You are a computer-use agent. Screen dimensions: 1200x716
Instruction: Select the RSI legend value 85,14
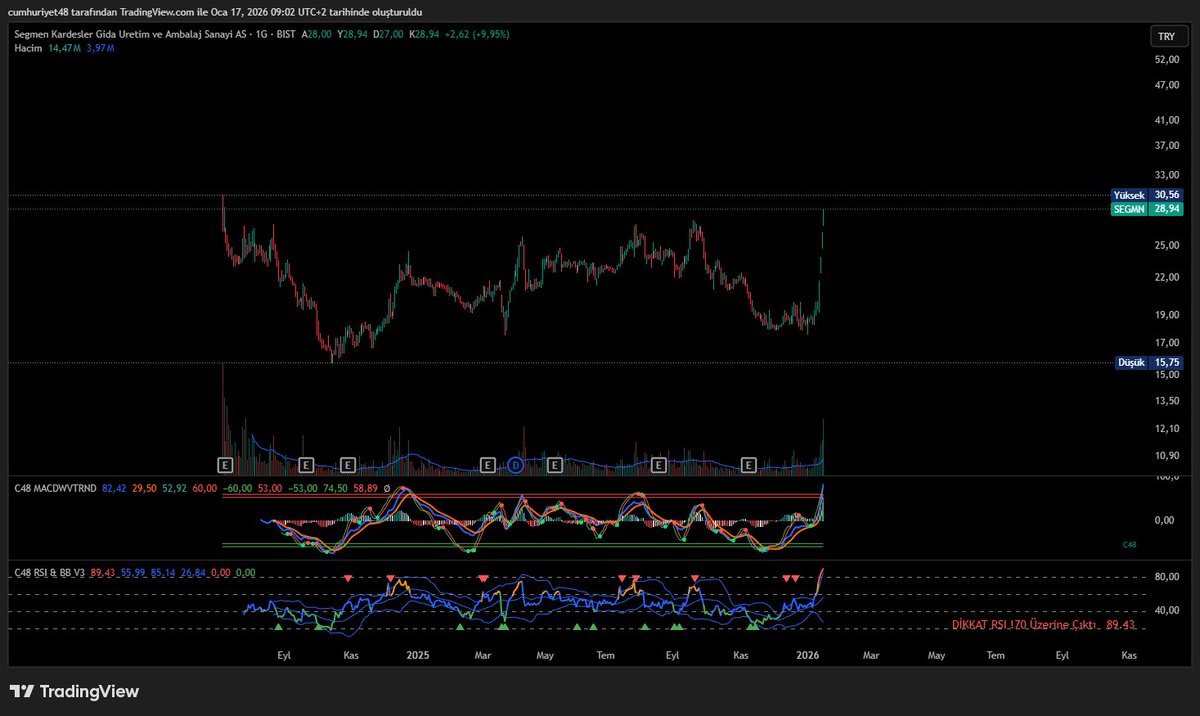pos(164,572)
